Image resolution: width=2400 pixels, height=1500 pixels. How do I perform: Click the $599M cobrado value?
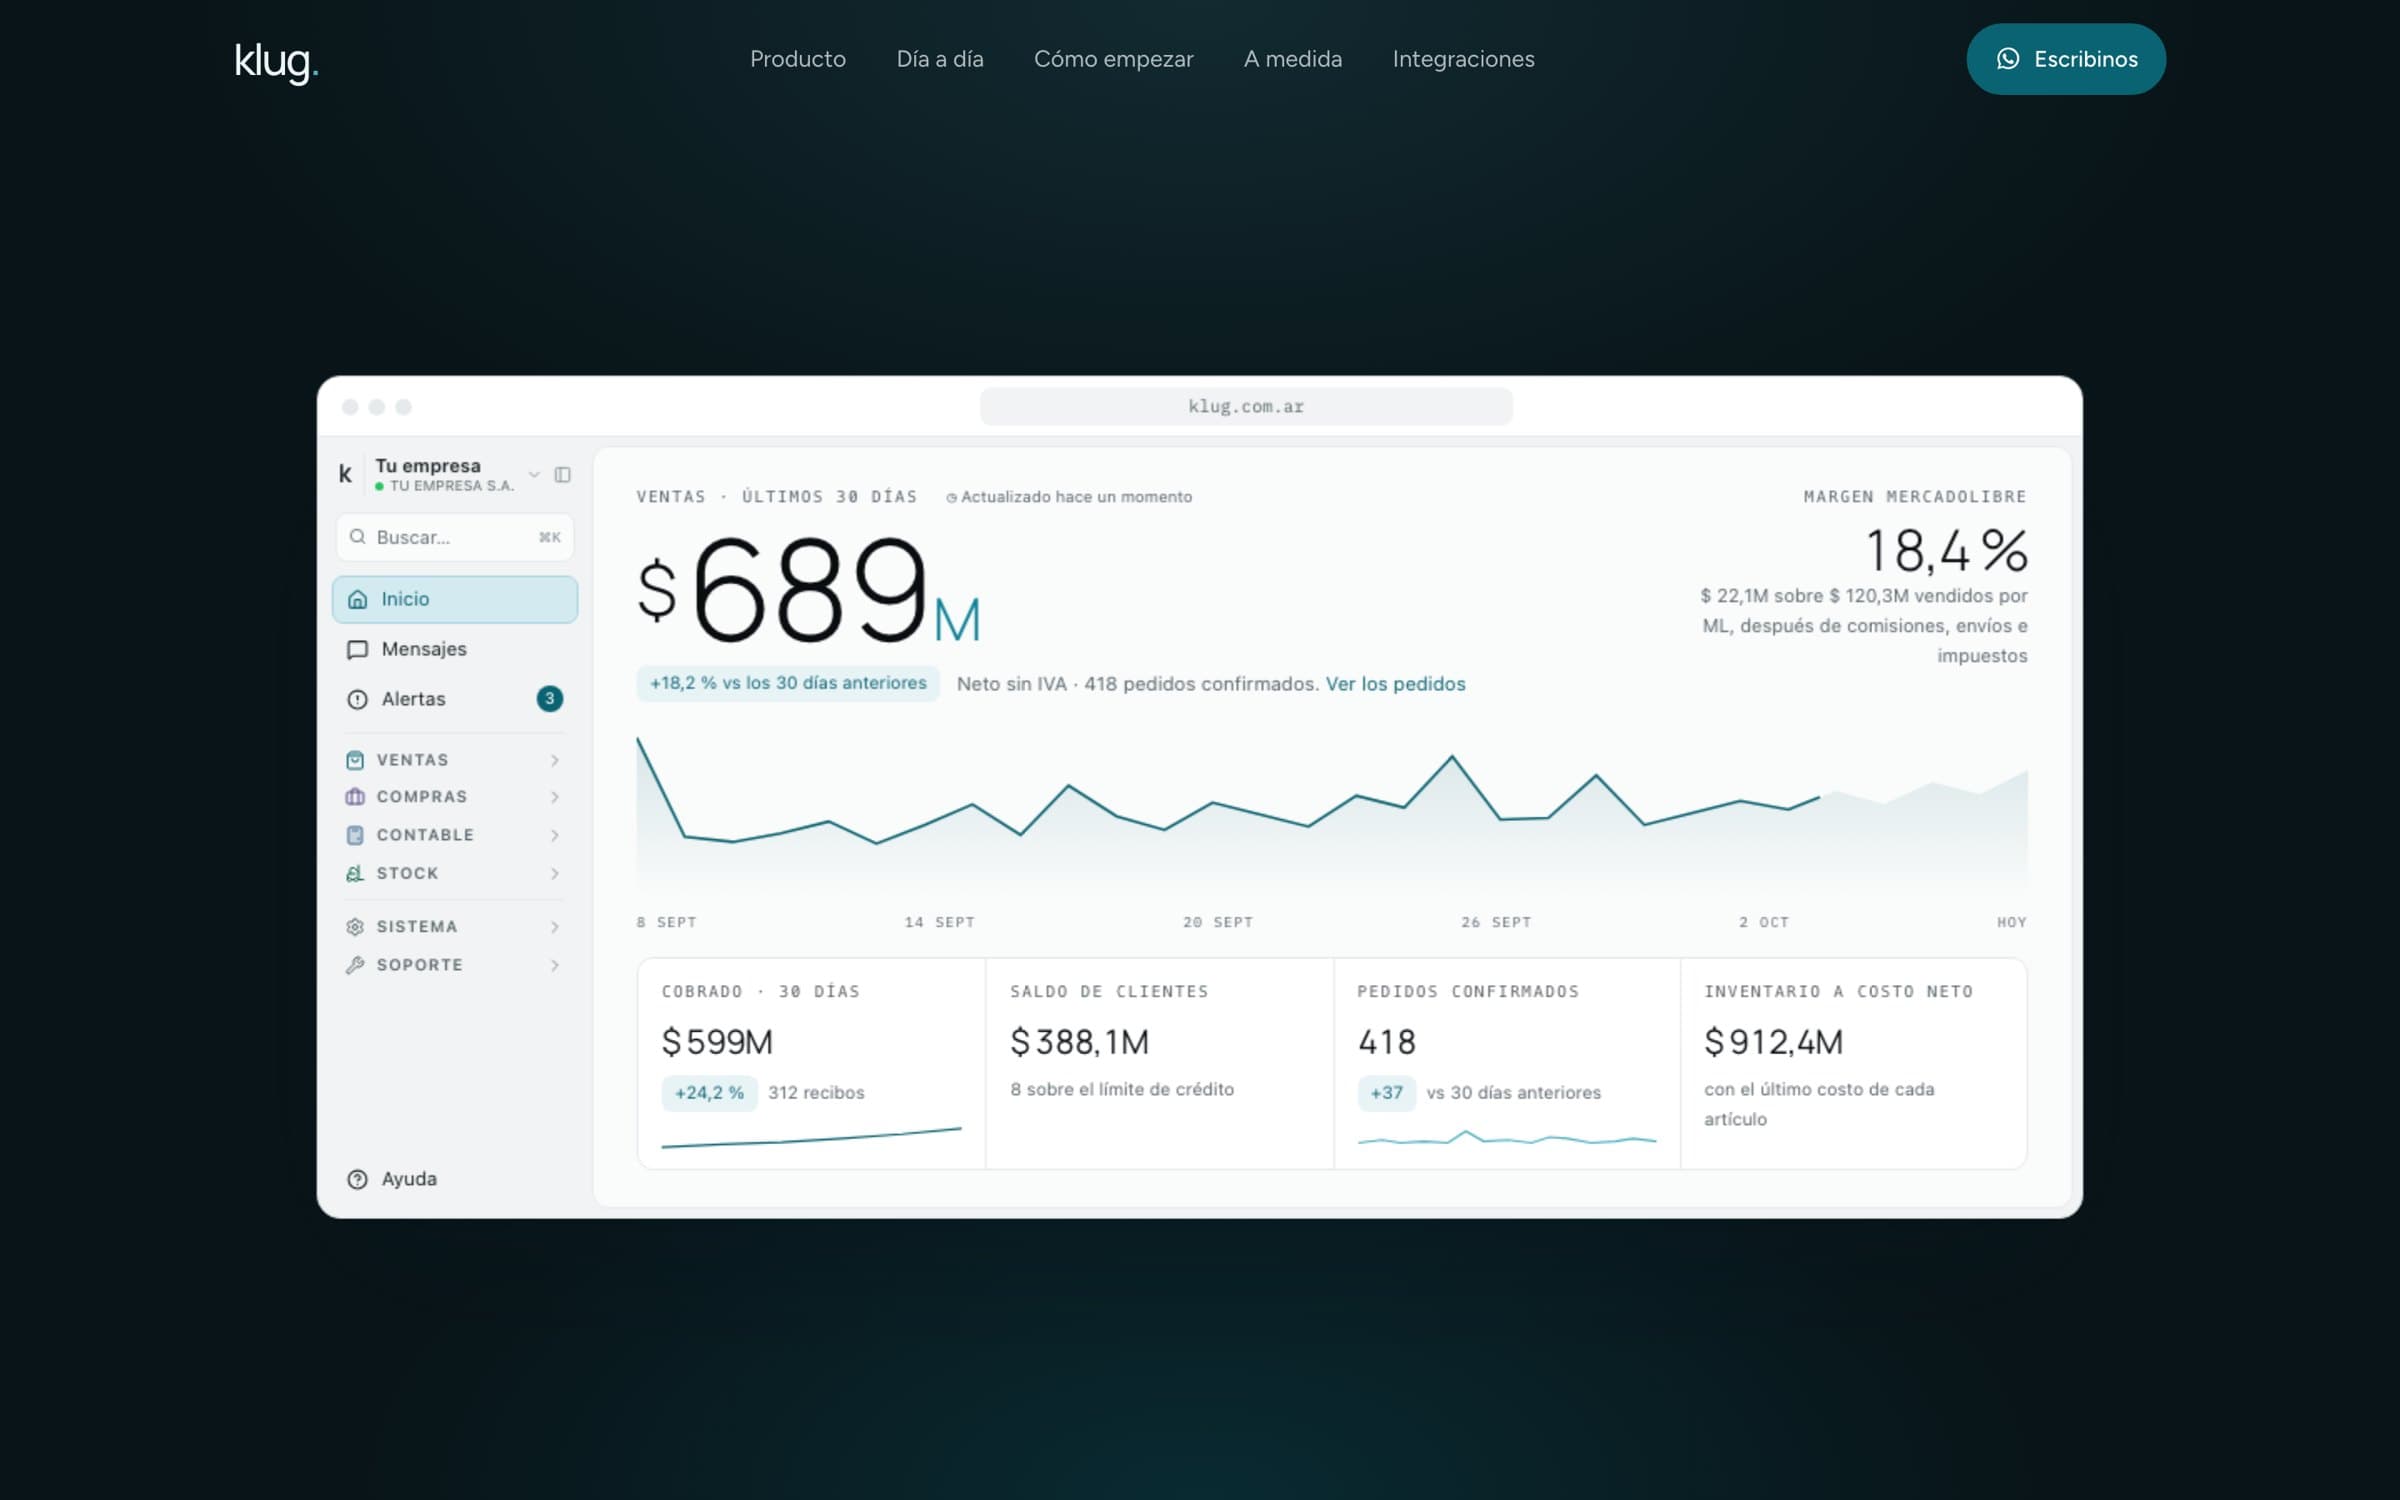(717, 1042)
